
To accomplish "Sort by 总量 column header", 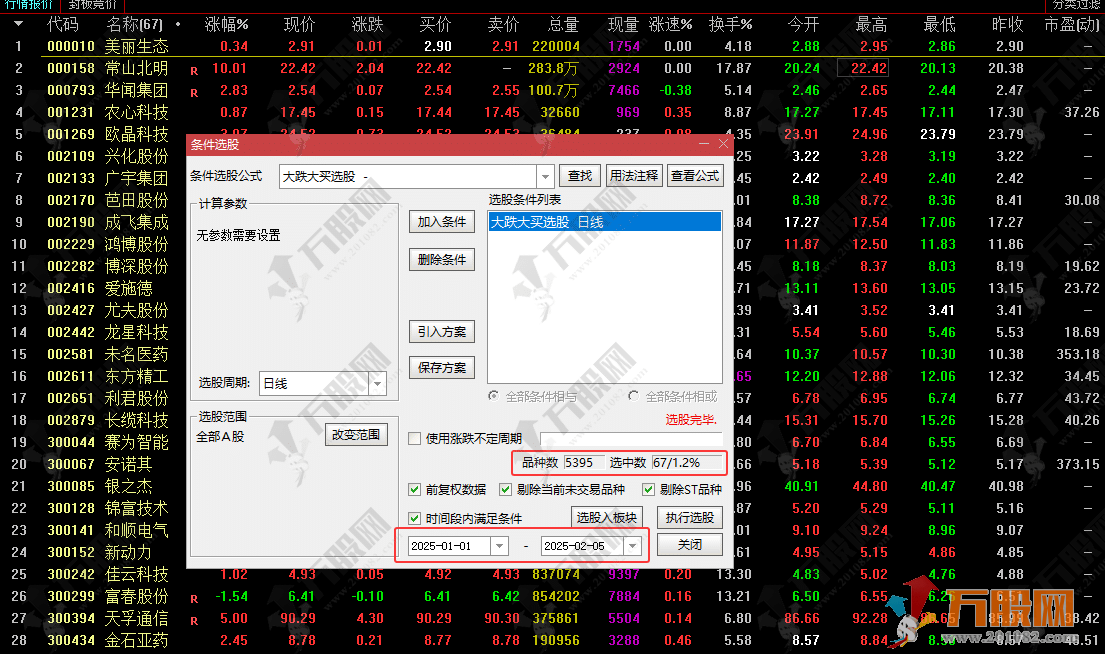I will click(x=563, y=25).
